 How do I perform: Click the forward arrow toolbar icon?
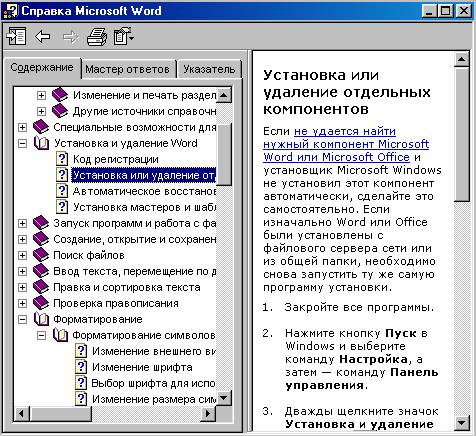coord(70,37)
